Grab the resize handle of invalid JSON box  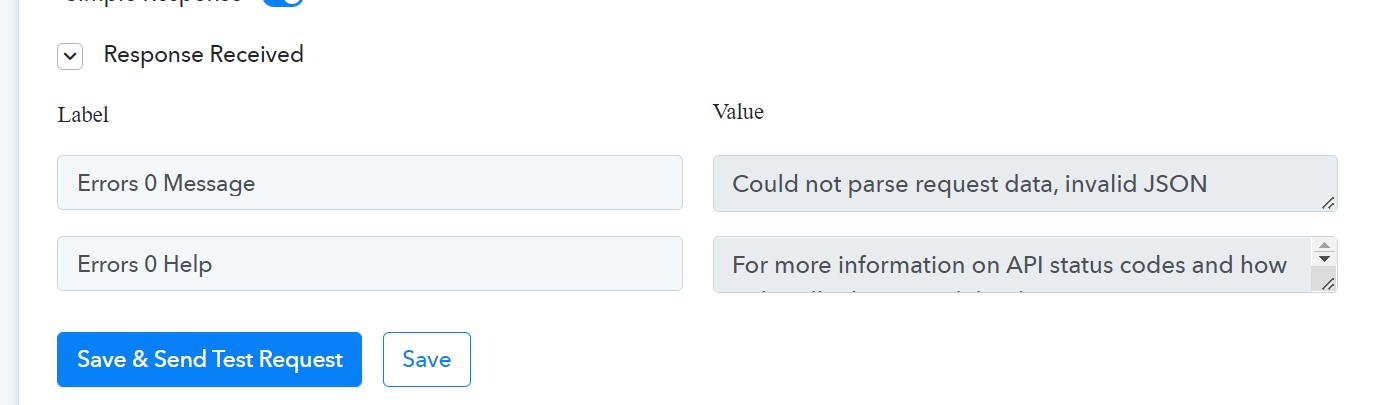[x=1328, y=202]
